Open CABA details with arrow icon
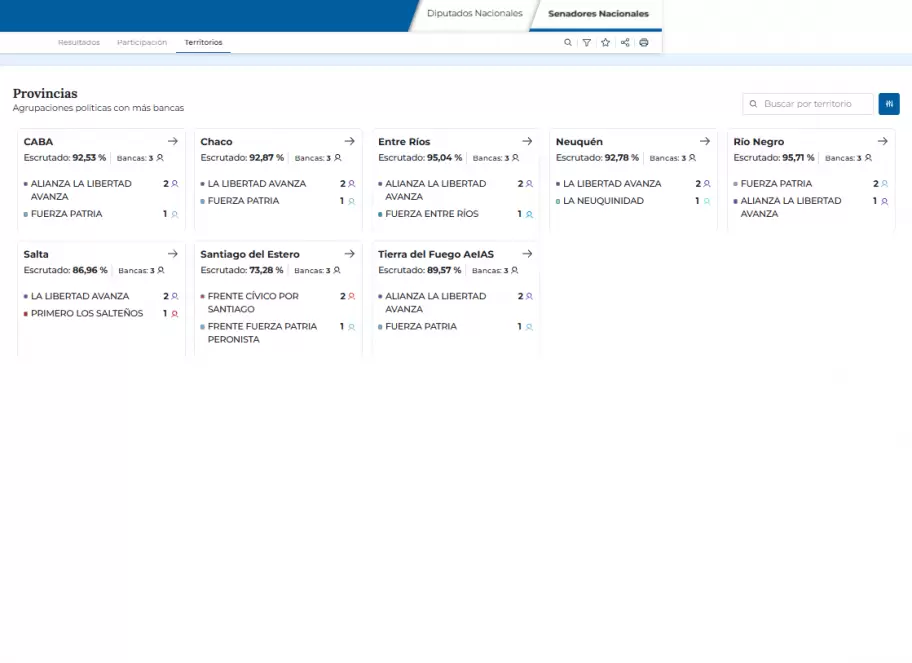This screenshot has width=912, height=663. [173, 142]
